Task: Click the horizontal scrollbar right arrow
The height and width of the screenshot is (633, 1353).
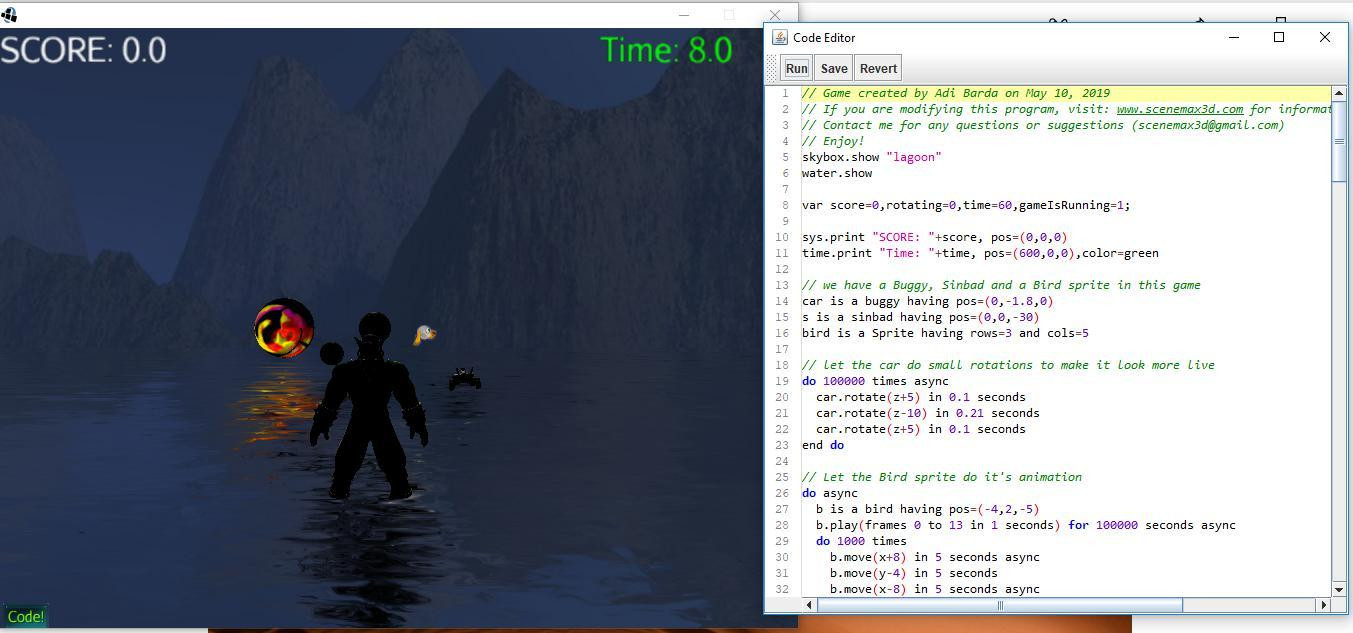Action: (1323, 604)
